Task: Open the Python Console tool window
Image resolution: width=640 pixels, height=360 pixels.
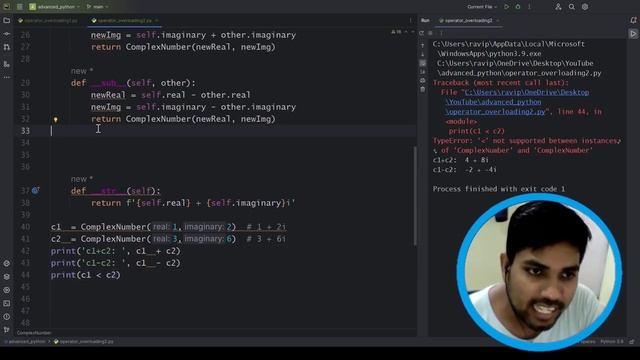Action: [x=7, y=290]
